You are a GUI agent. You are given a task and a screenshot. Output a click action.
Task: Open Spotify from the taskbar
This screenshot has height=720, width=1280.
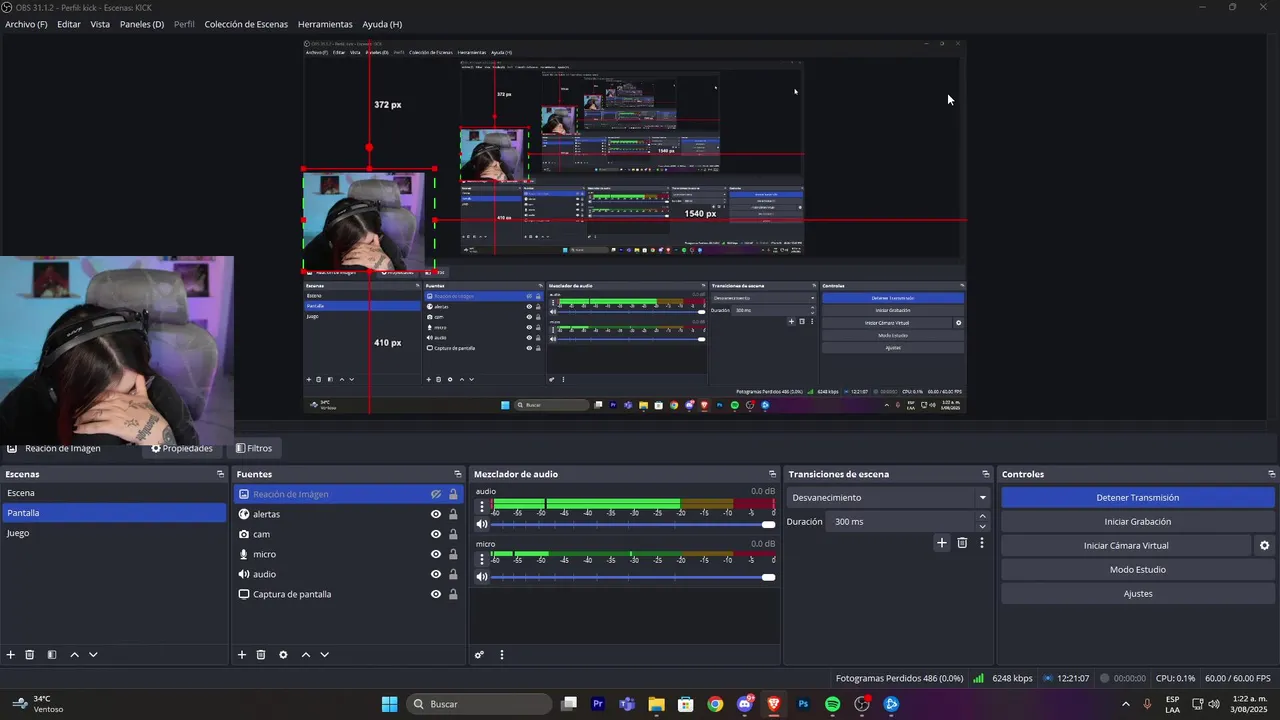[x=832, y=704]
